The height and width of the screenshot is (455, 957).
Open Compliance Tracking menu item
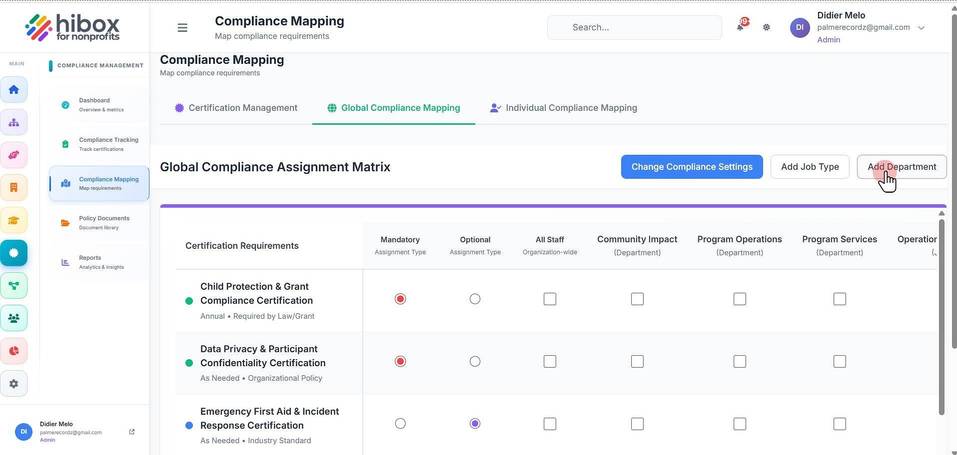click(99, 144)
